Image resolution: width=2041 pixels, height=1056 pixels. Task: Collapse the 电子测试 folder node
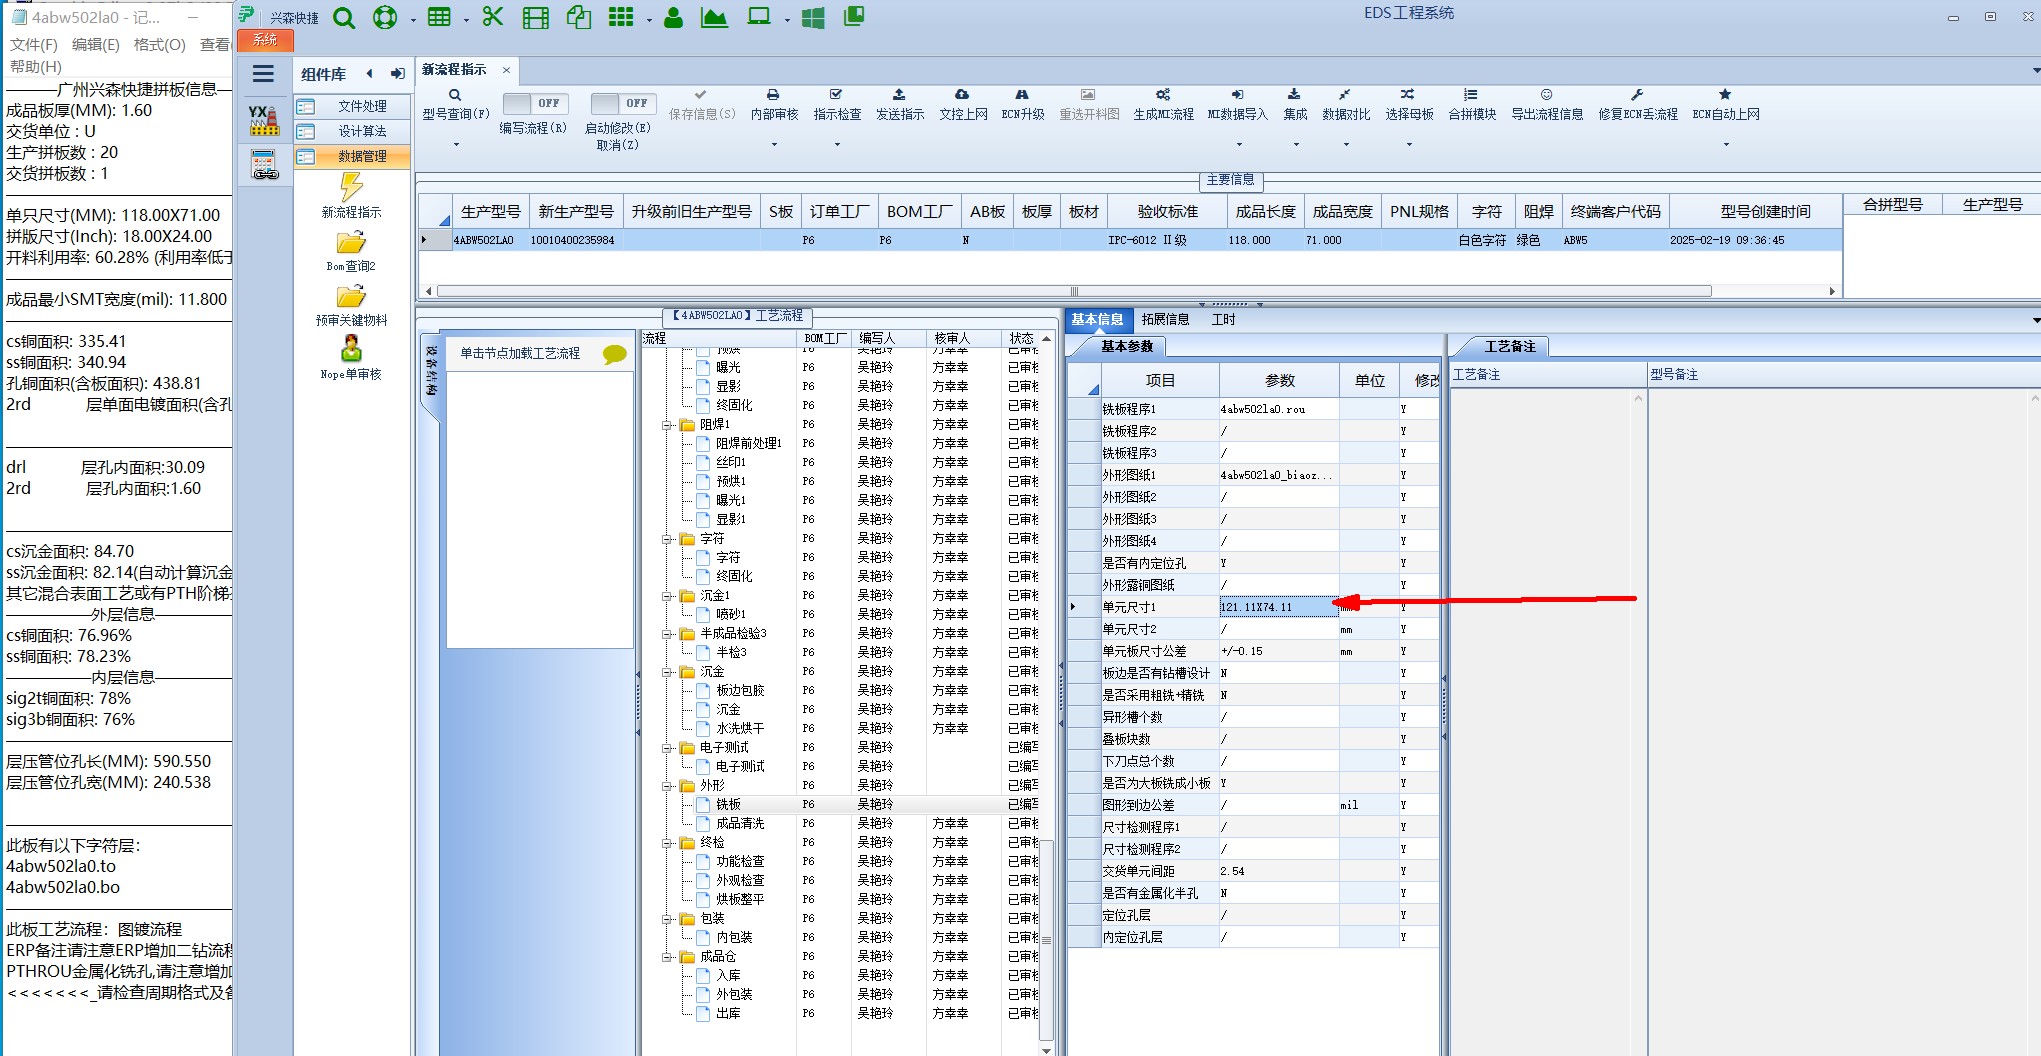click(x=667, y=748)
